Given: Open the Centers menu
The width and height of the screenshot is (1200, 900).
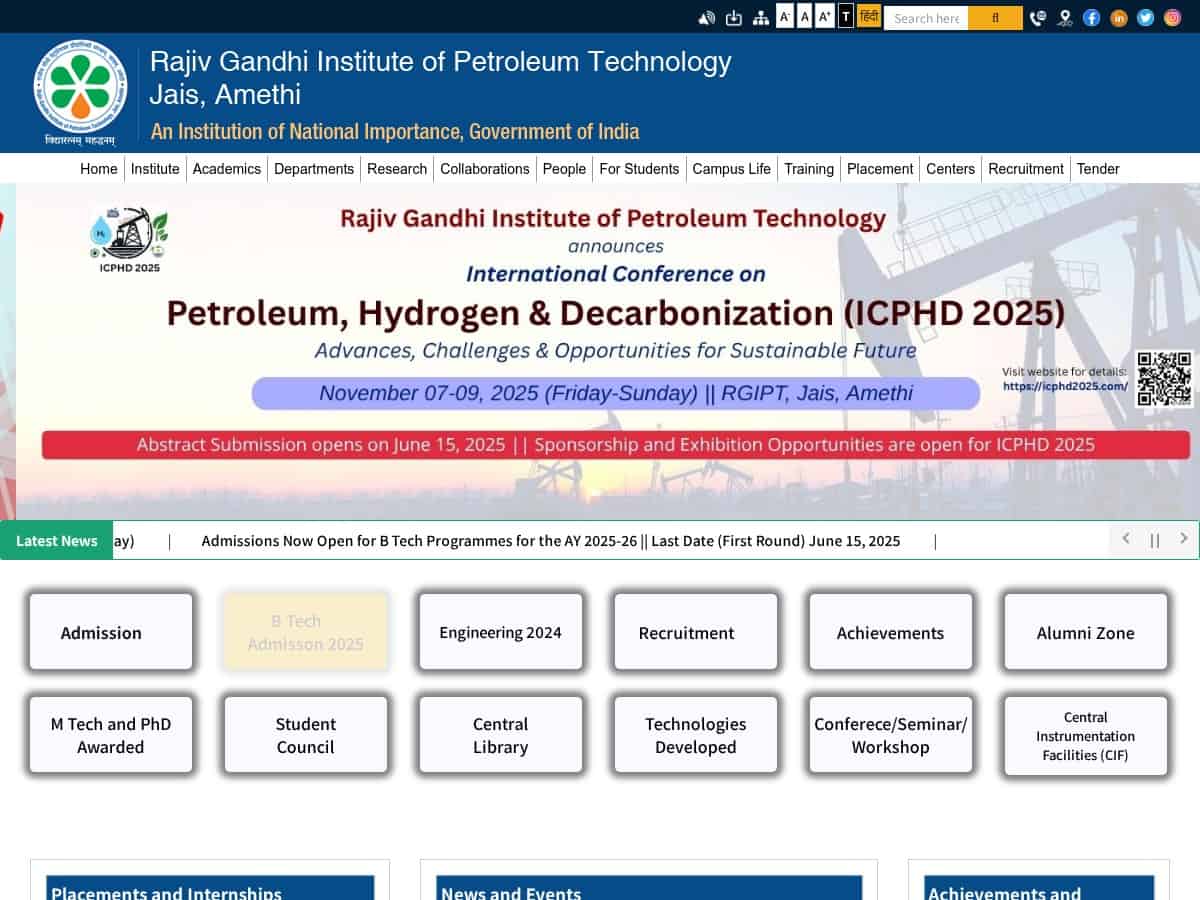Looking at the screenshot, I should [950, 169].
